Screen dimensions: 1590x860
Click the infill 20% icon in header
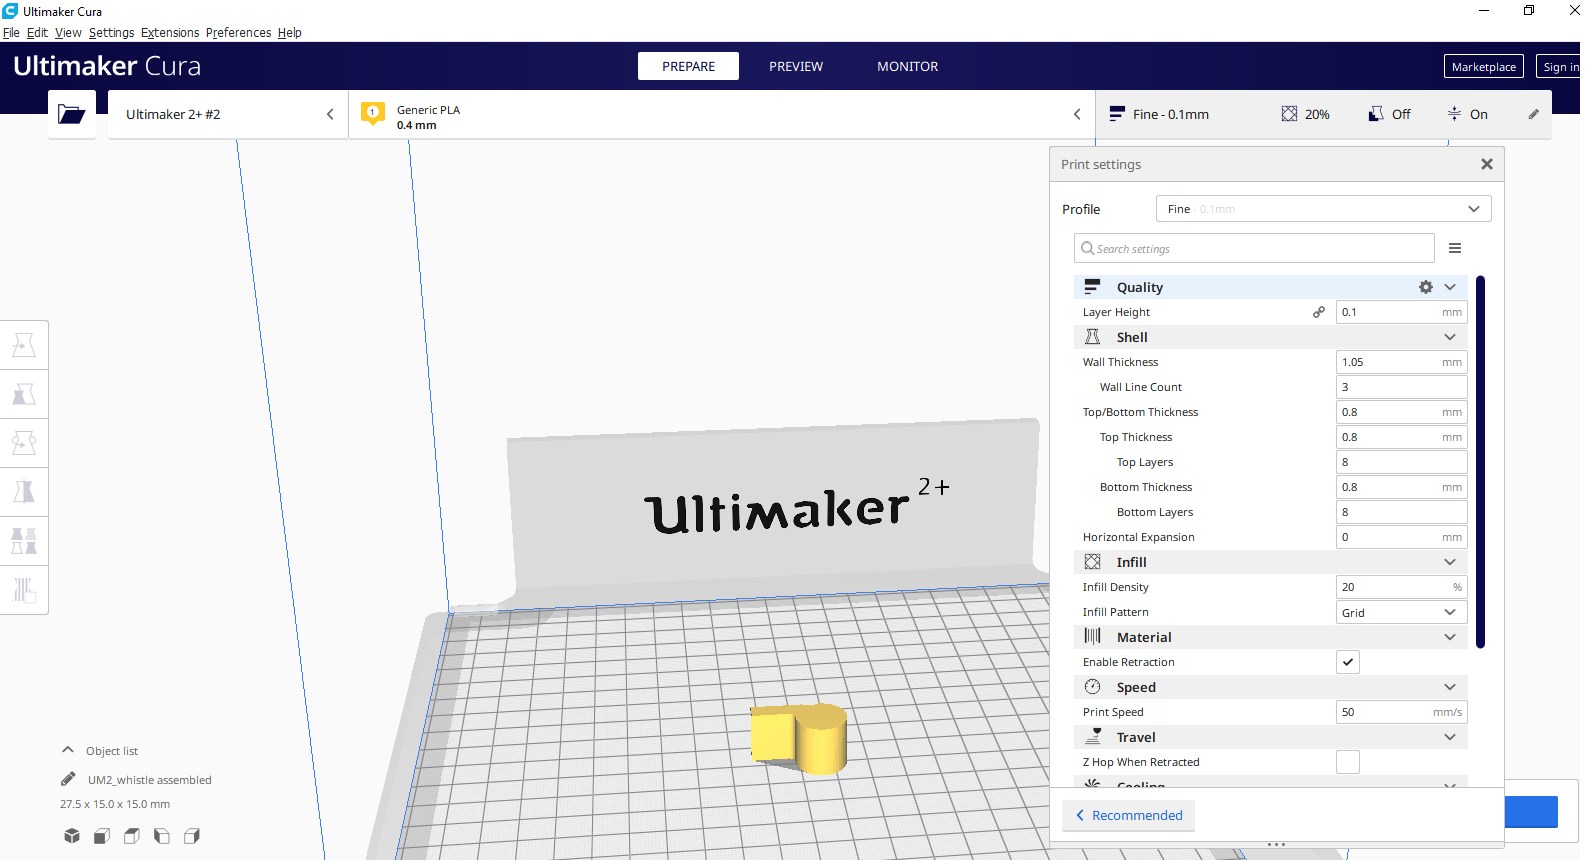[1289, 114]
